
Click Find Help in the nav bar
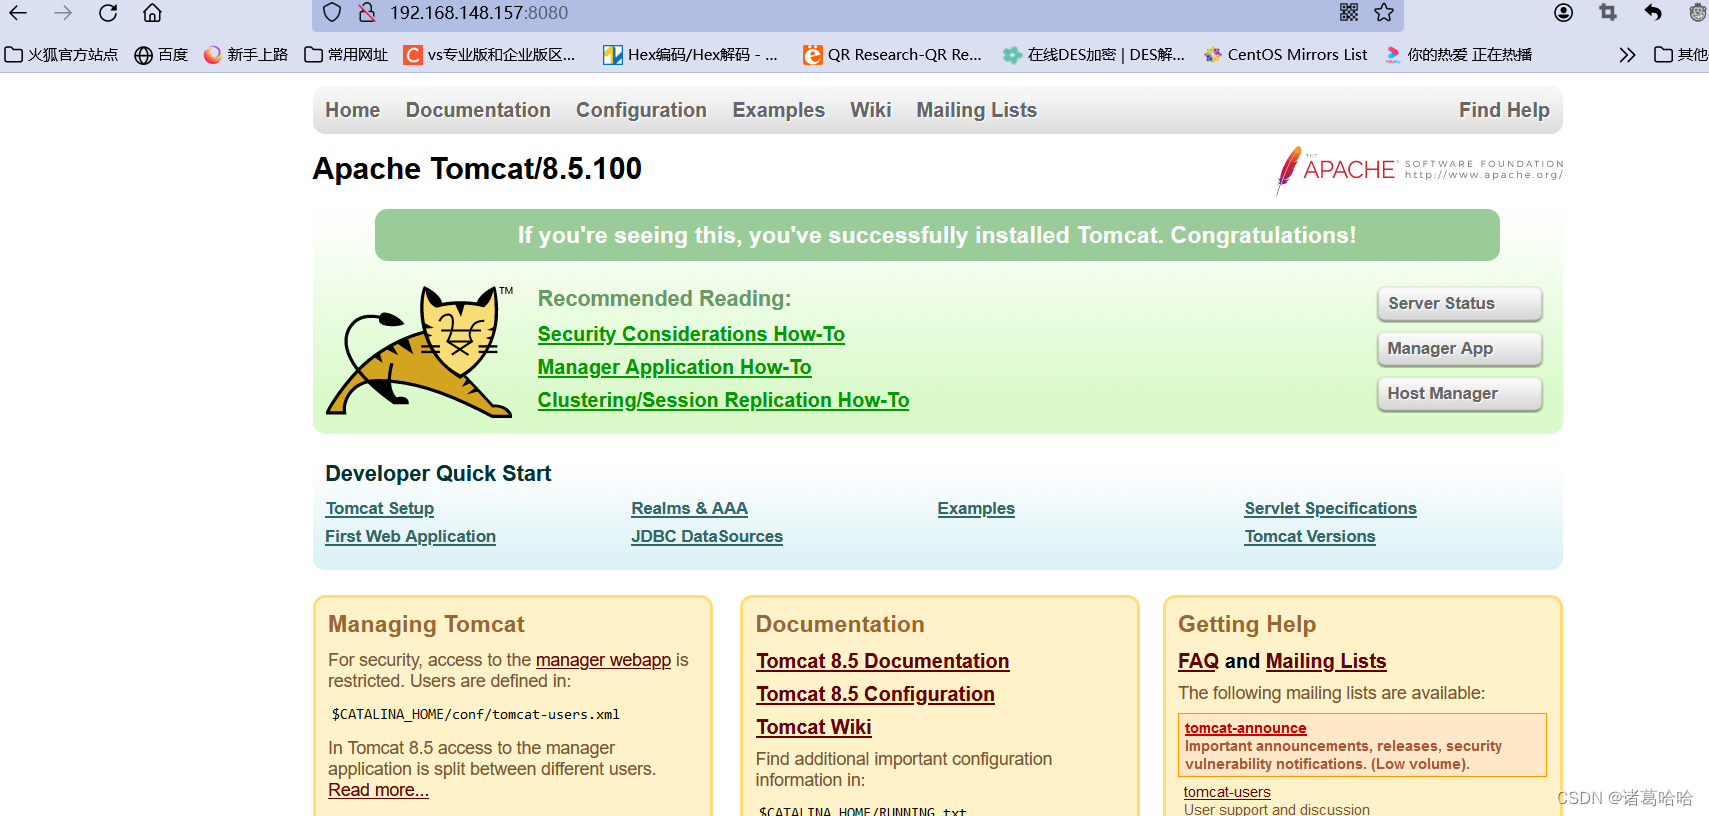tap(1504, 110)
